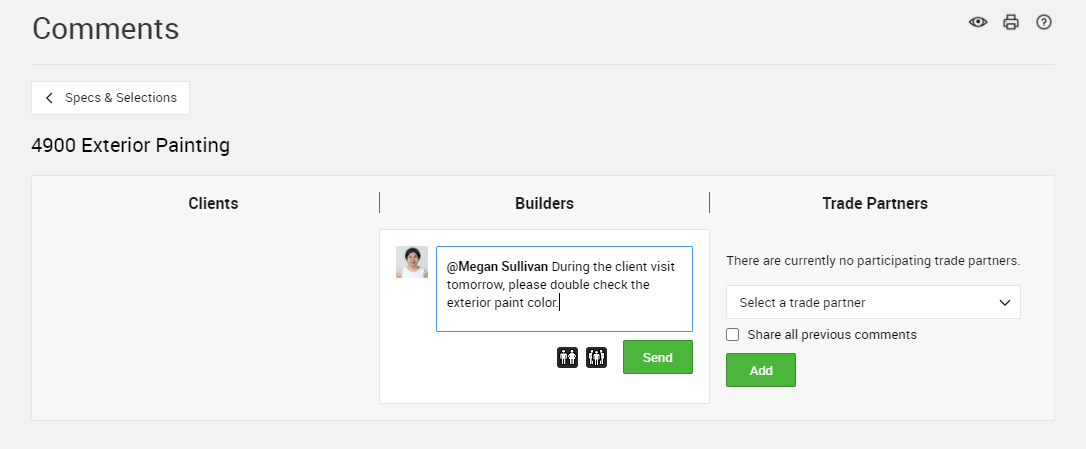Click the green Add button
The image size is (1086, 449).
point(760,370)
